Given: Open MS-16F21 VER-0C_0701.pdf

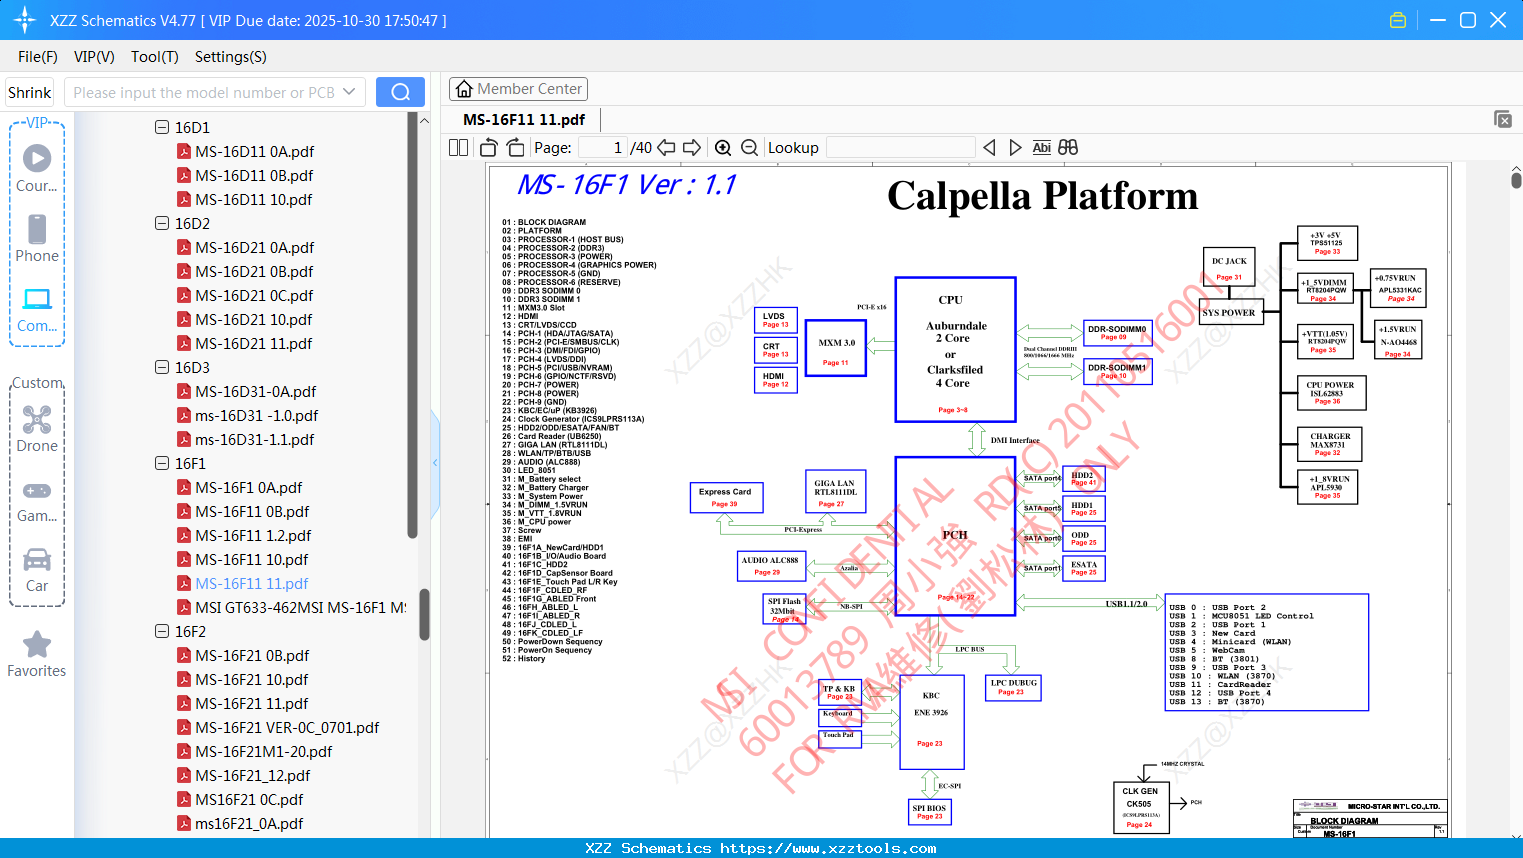Looking at the screenshot, I should point(287,727).
